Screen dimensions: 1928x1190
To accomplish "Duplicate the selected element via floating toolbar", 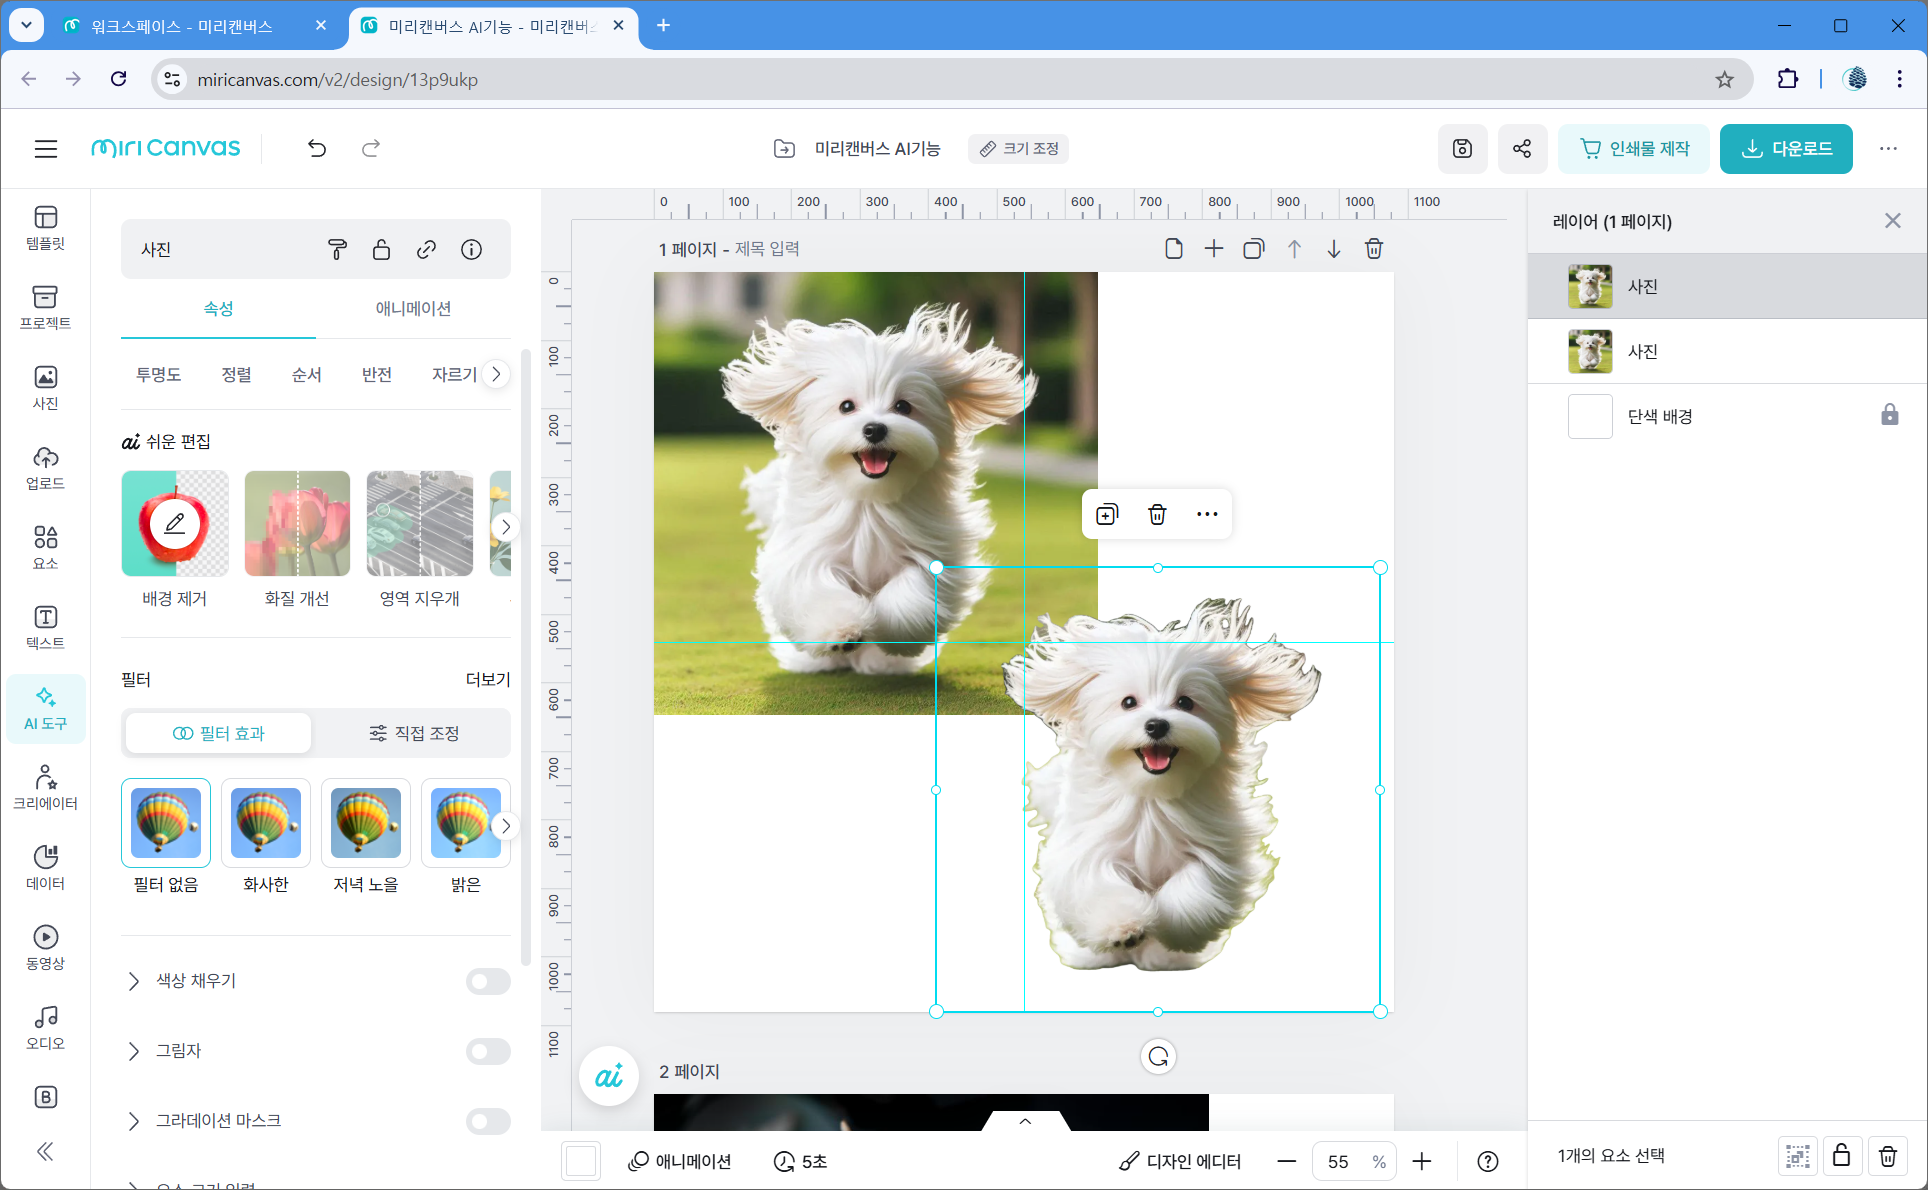I will (x=1106, y=514).
